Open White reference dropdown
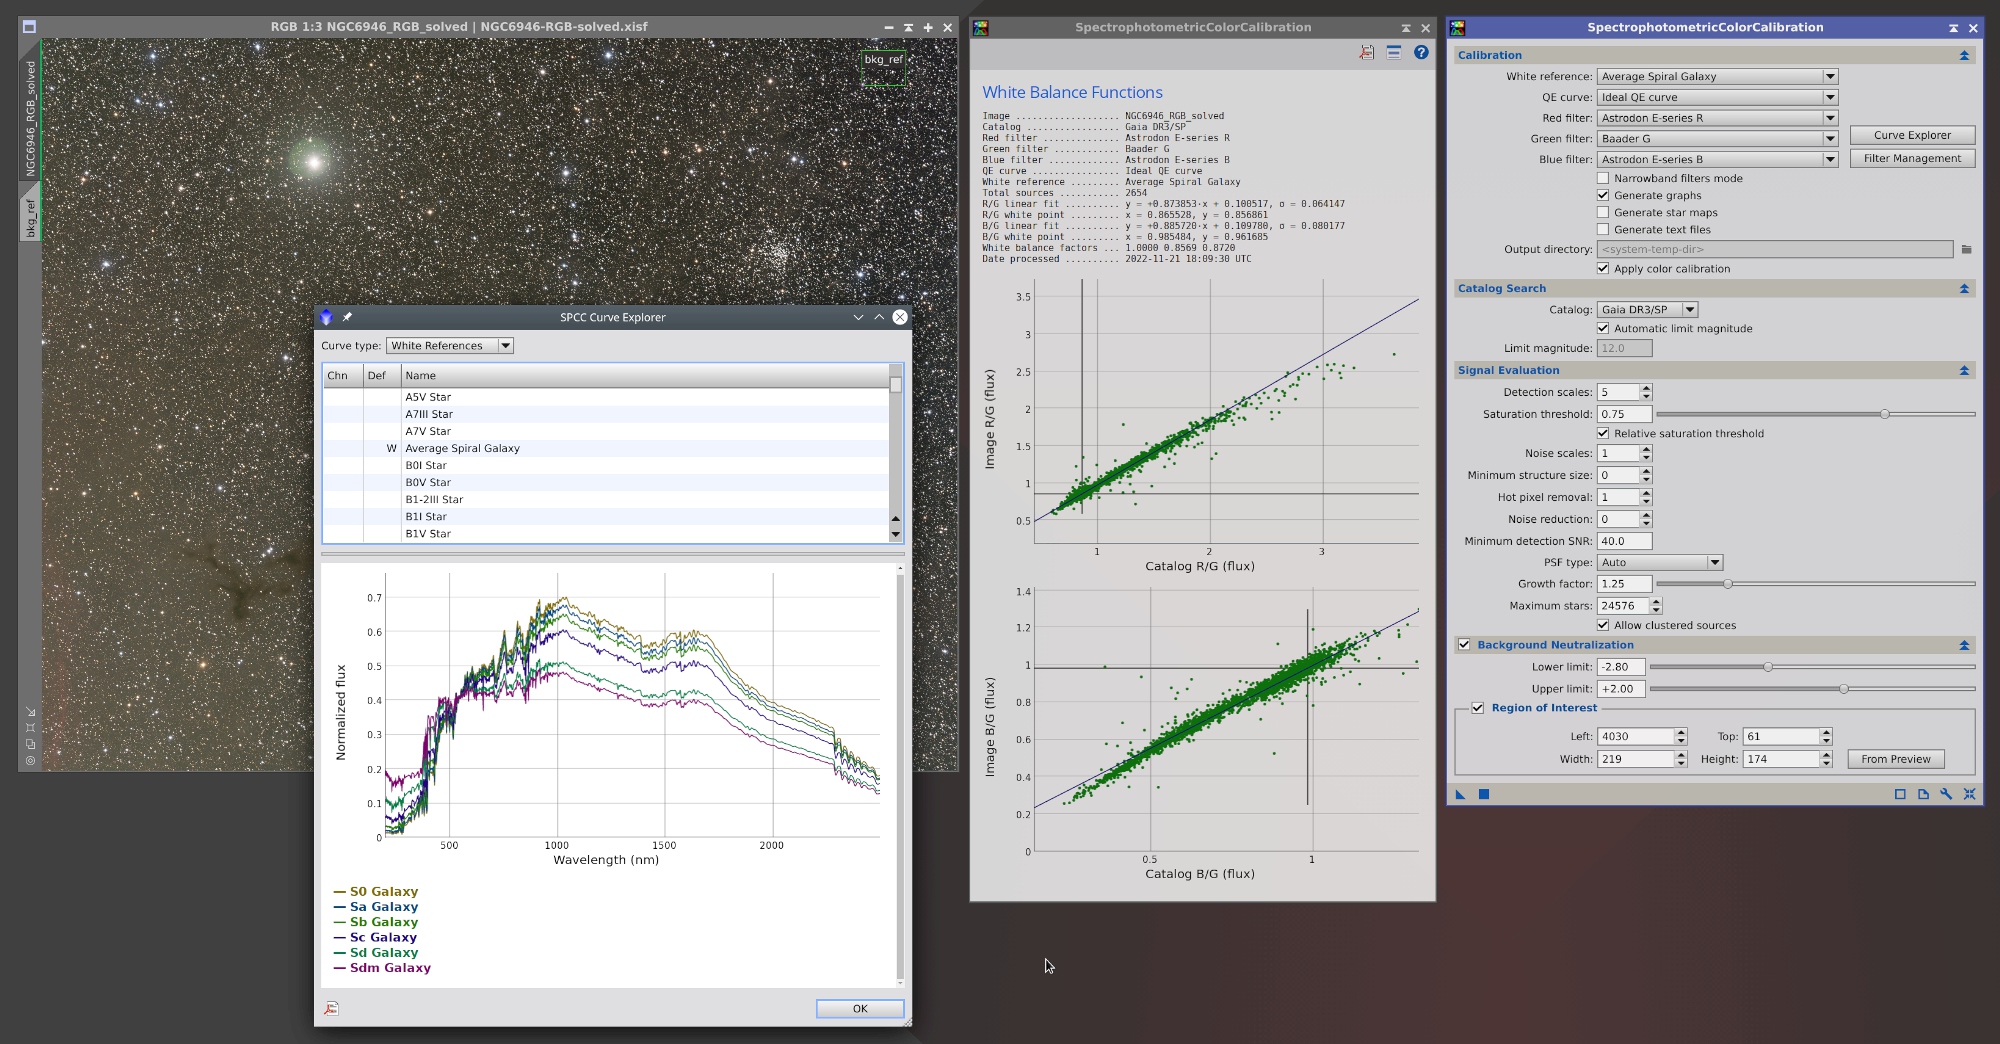The width and height of the screenshot is (2000, 1044). [x=1717, y=76]
